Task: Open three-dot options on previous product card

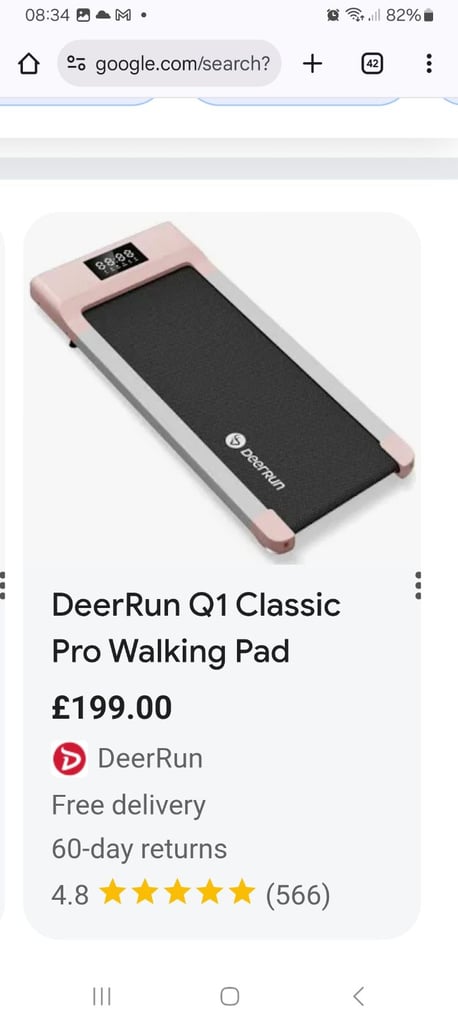Action: 3,585
